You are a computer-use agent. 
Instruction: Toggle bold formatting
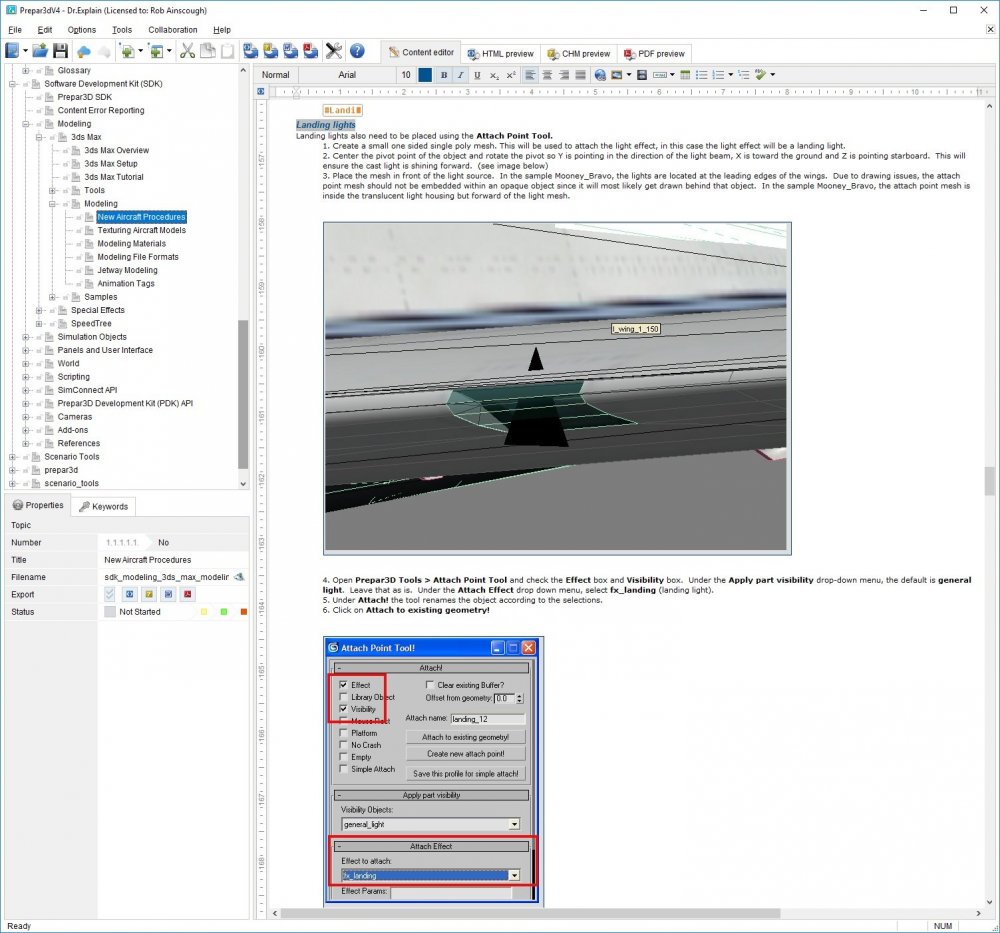[444, 75]
